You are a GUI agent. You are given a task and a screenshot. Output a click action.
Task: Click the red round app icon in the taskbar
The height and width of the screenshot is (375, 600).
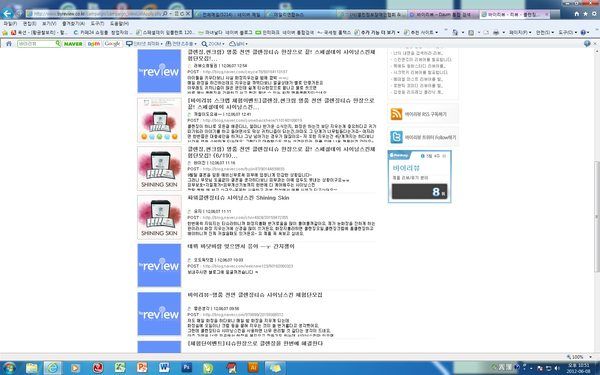pos(98,368)
